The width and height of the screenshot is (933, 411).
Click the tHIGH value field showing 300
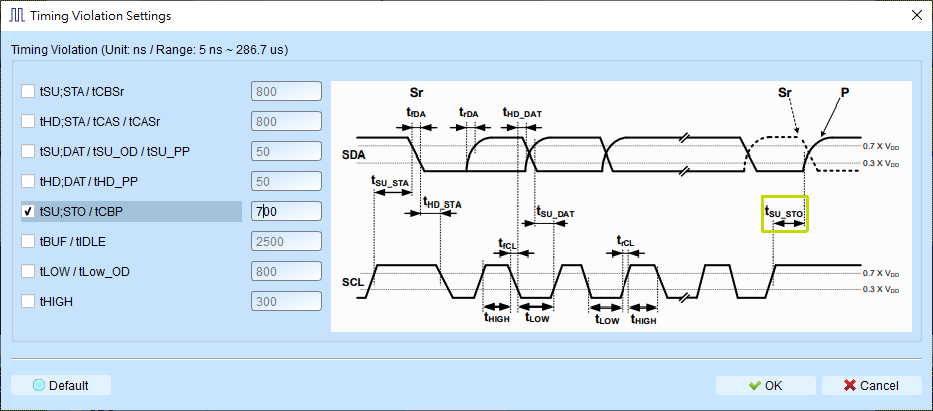click(286, 302)
